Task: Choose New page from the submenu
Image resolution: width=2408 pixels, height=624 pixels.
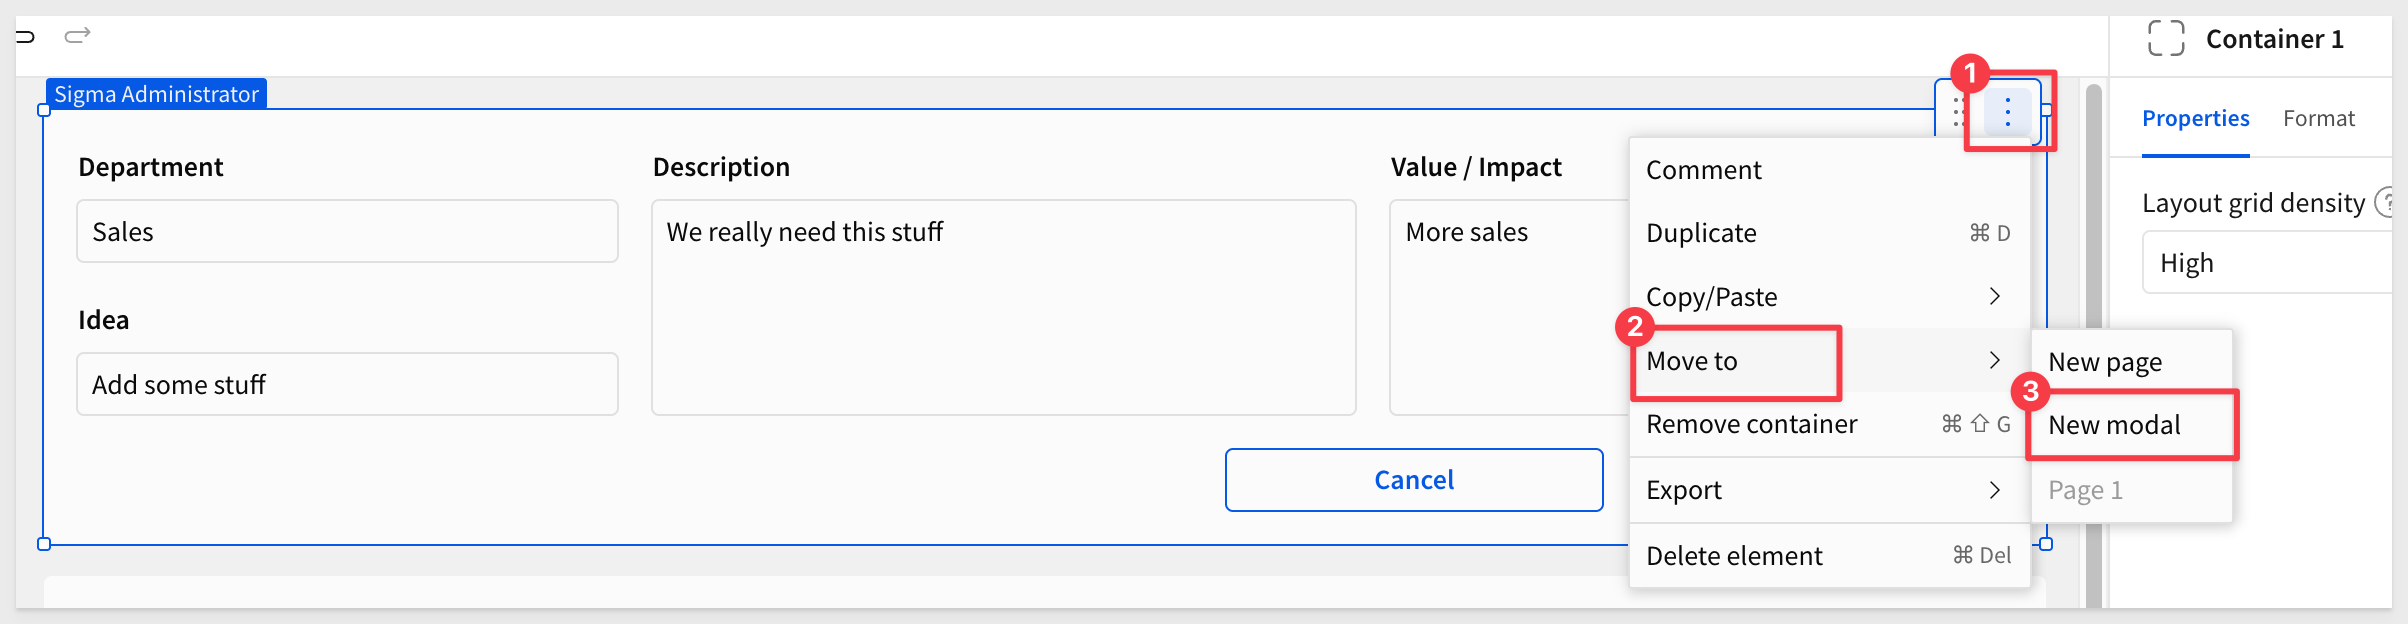Action: click(x=2131, y=362)
